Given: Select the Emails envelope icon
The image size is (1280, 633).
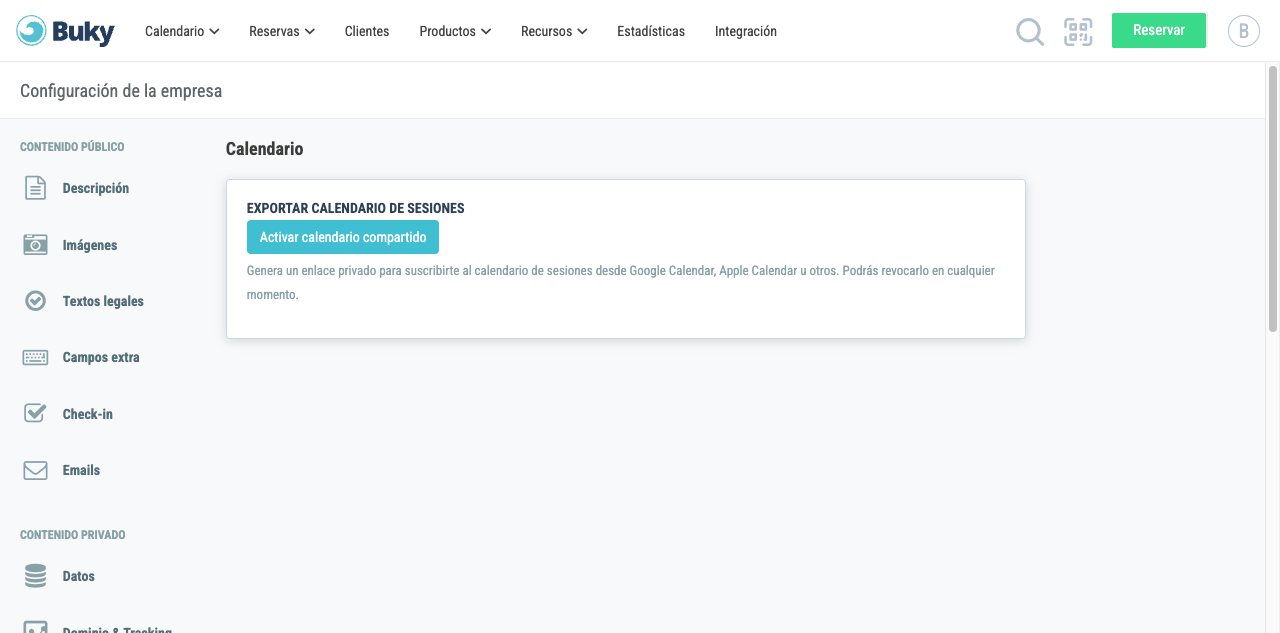Looking at the screenshot, I should (x=35, y=470).
